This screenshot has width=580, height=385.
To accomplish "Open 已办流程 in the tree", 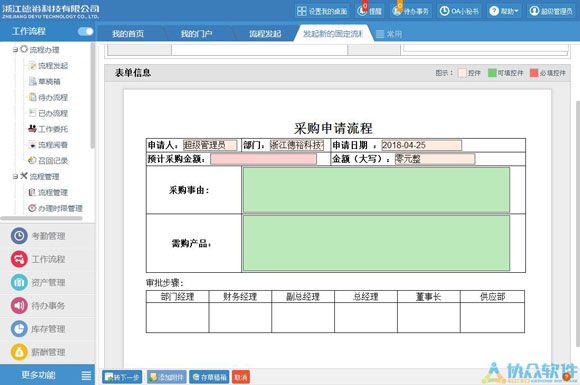I will coord(48,113).
